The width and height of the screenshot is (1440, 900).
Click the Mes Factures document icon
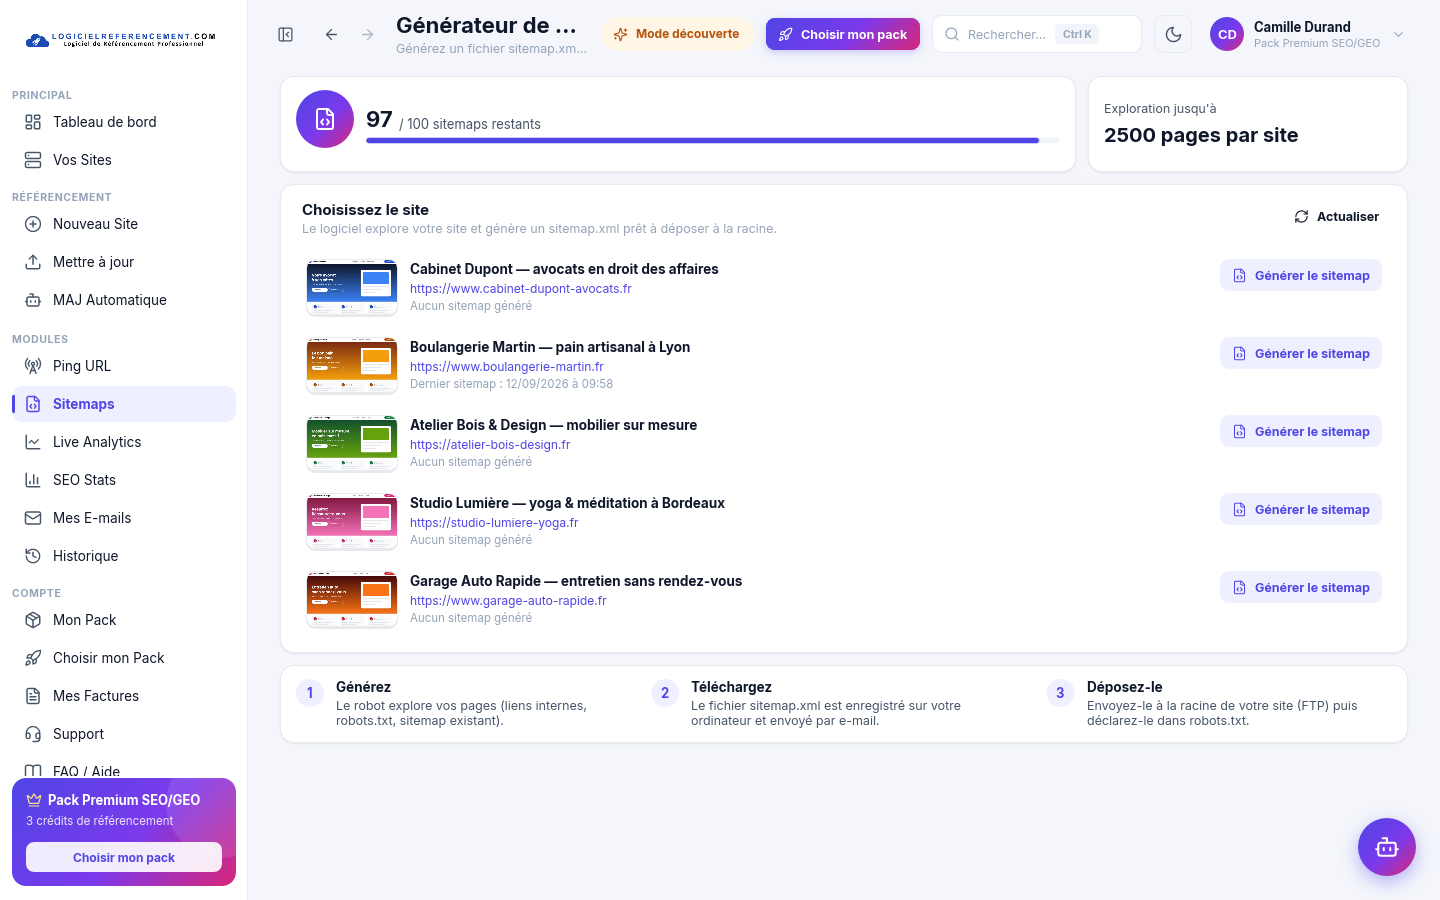(x=33, y=696)
